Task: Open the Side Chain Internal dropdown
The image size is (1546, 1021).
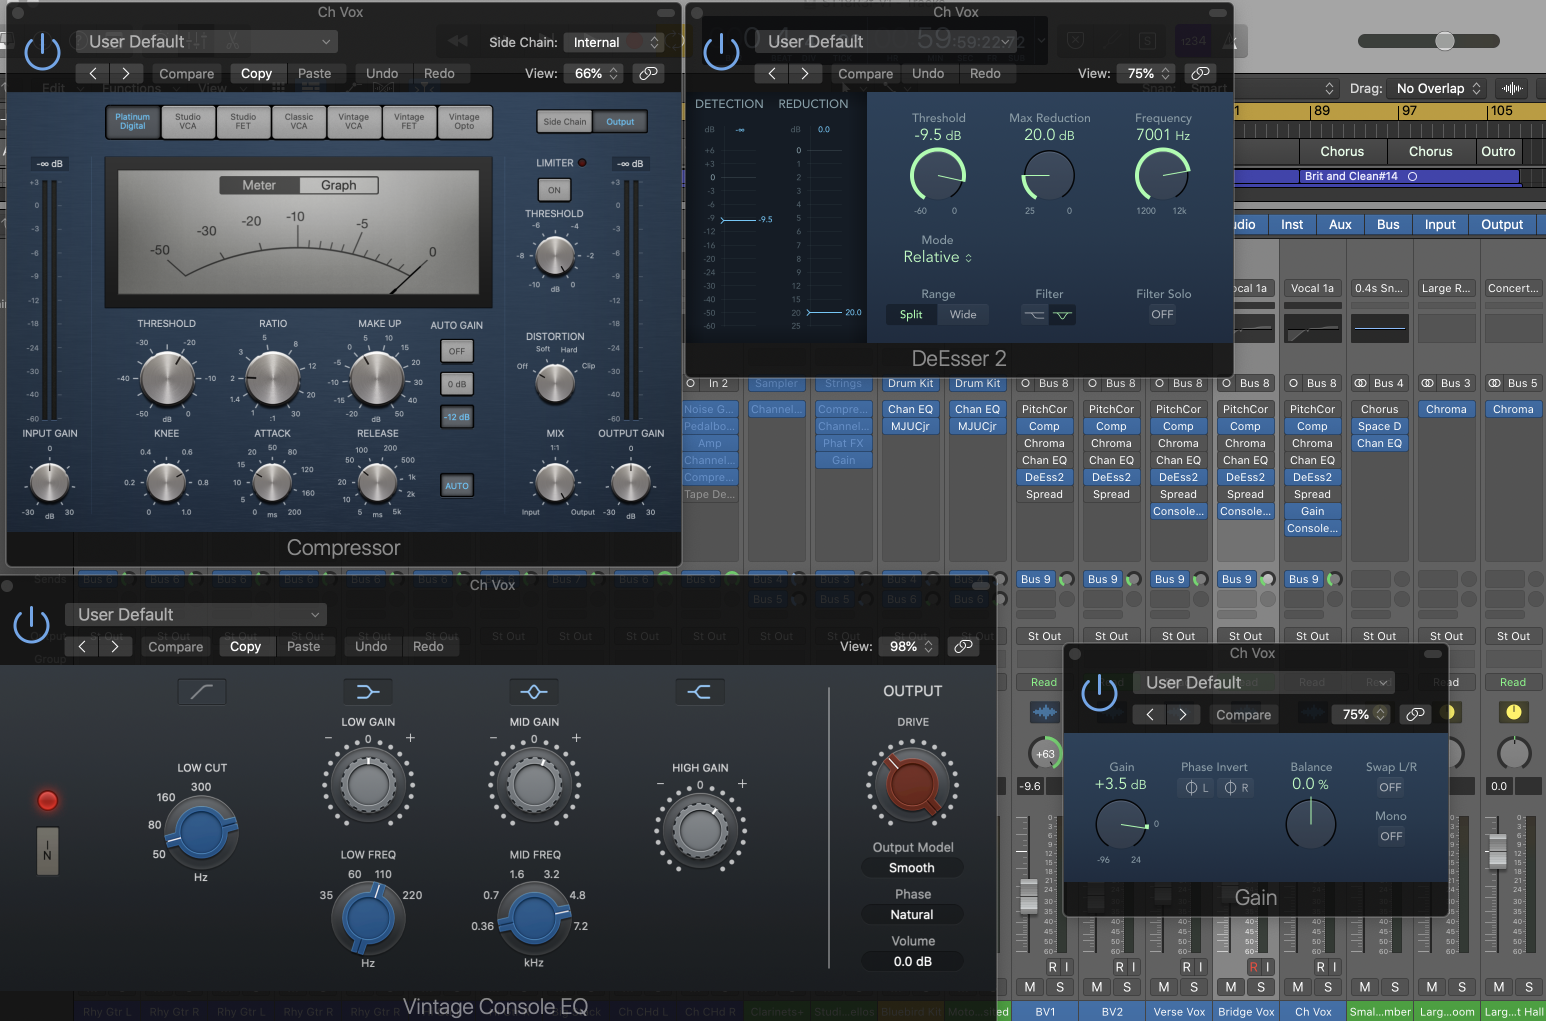Action: click(x=614, y=42)
